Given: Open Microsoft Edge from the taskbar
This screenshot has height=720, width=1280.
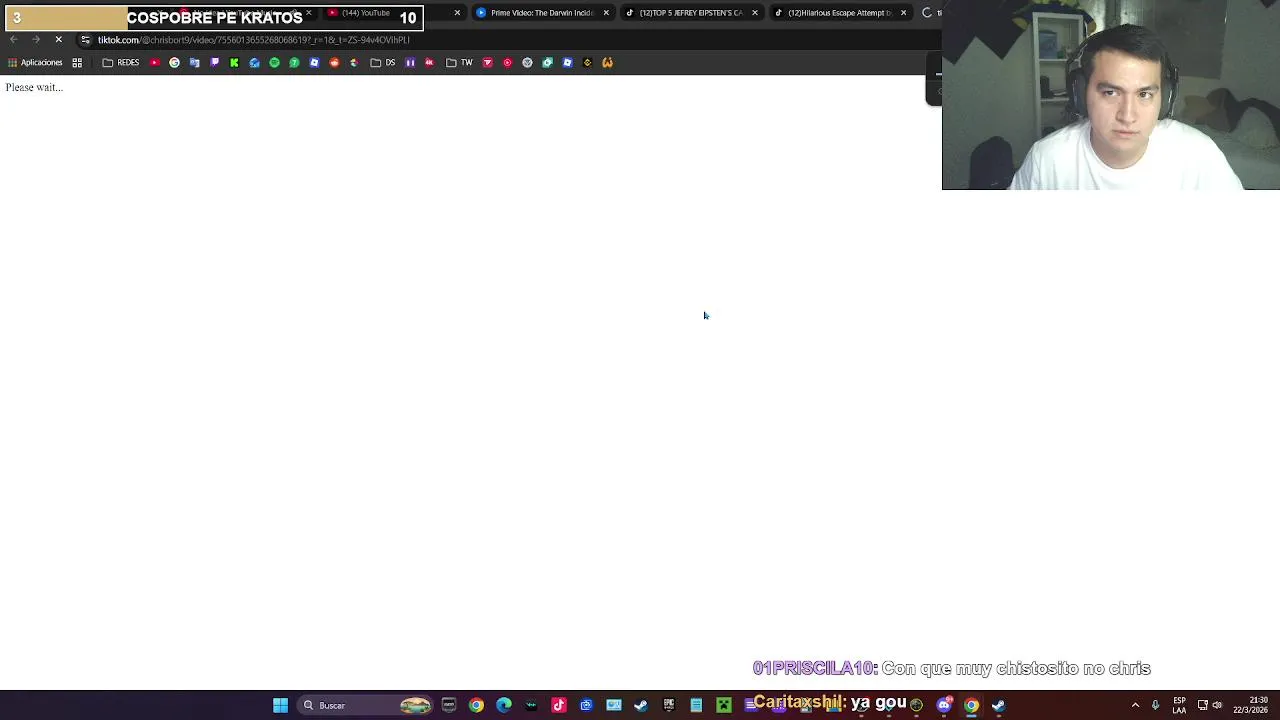Looking at the screenshot, I should click(x=504, y=705).
